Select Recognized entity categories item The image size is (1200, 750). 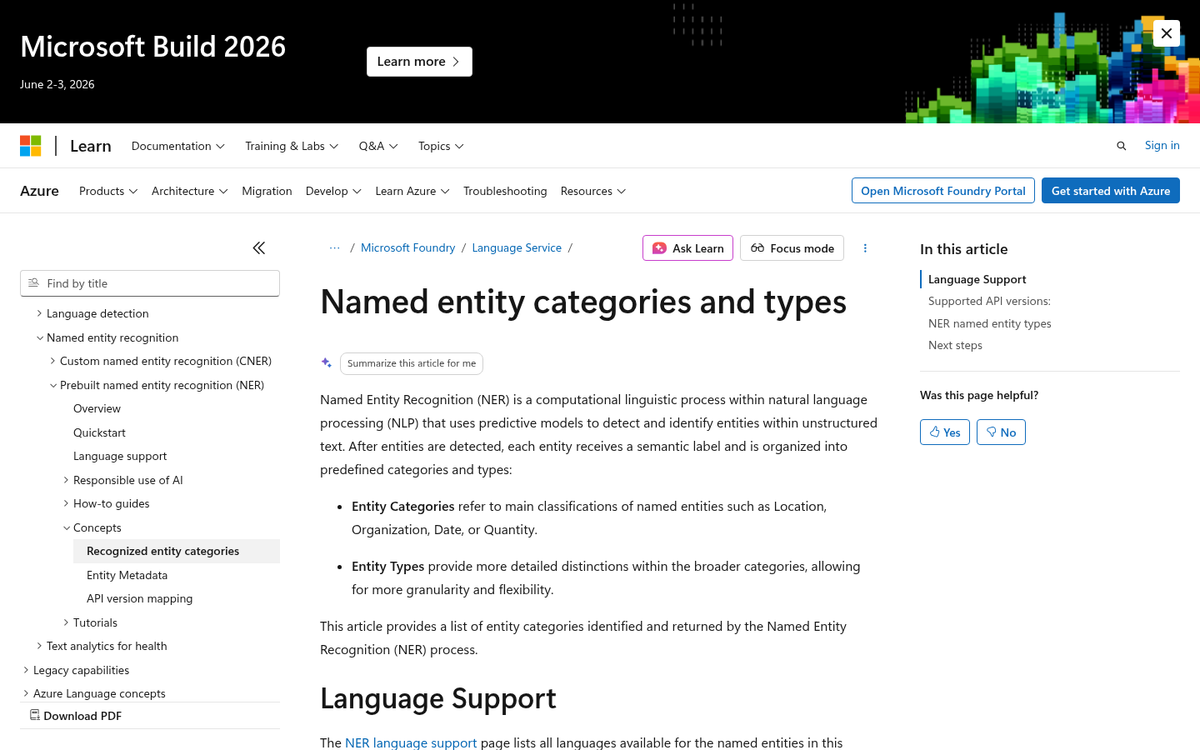(x=176, y=551)
